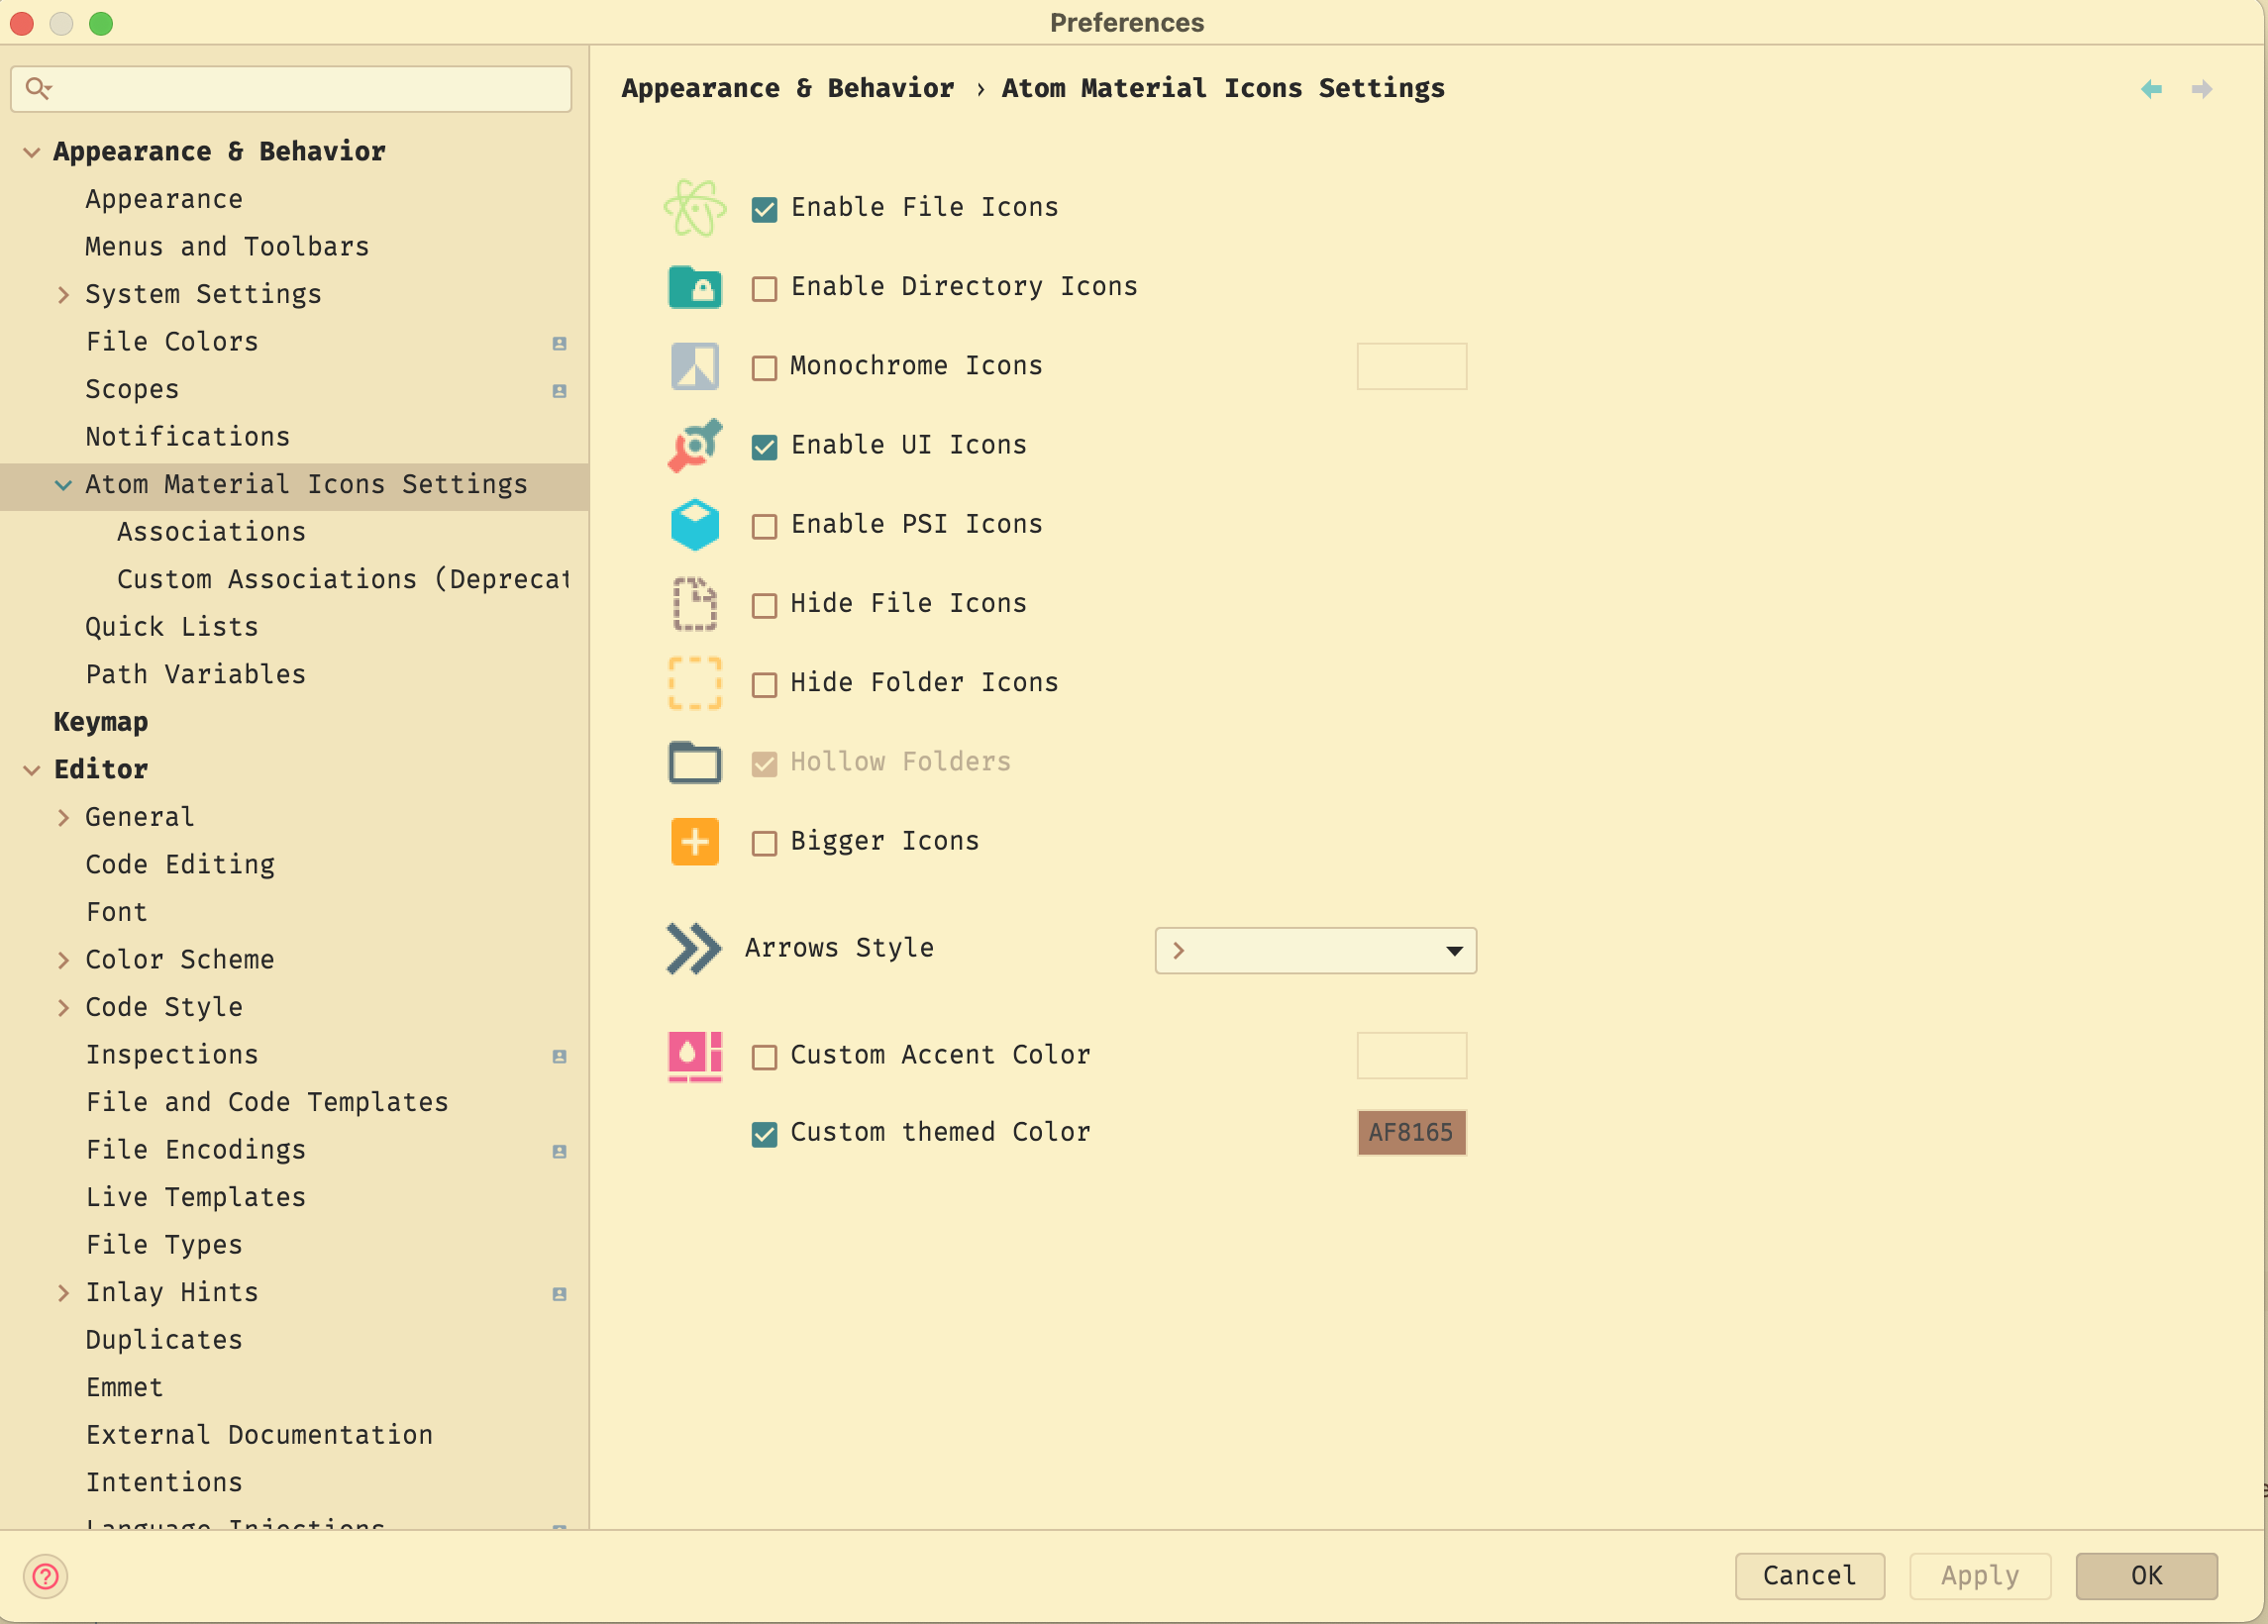Enable the Bigger Icons checkbox
This screenshot has width=2268, height=1624.
click(764, 843)
